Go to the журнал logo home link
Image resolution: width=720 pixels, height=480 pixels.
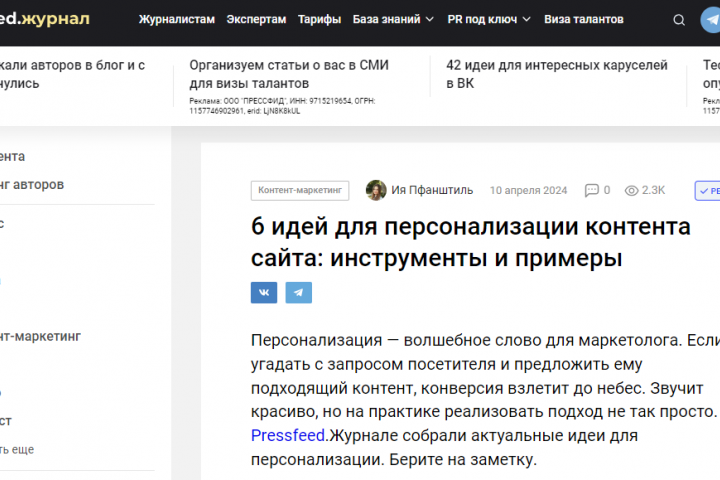45,19
